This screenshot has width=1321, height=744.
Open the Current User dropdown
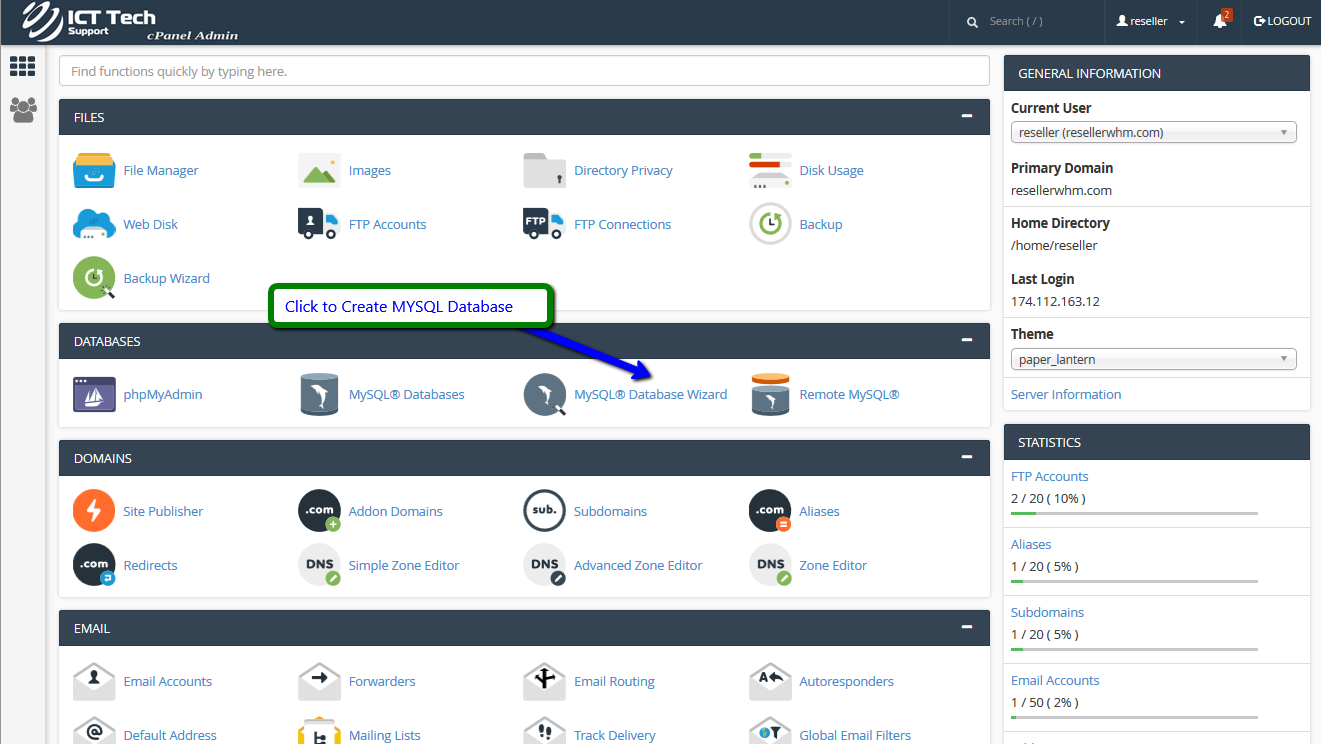1153,132
